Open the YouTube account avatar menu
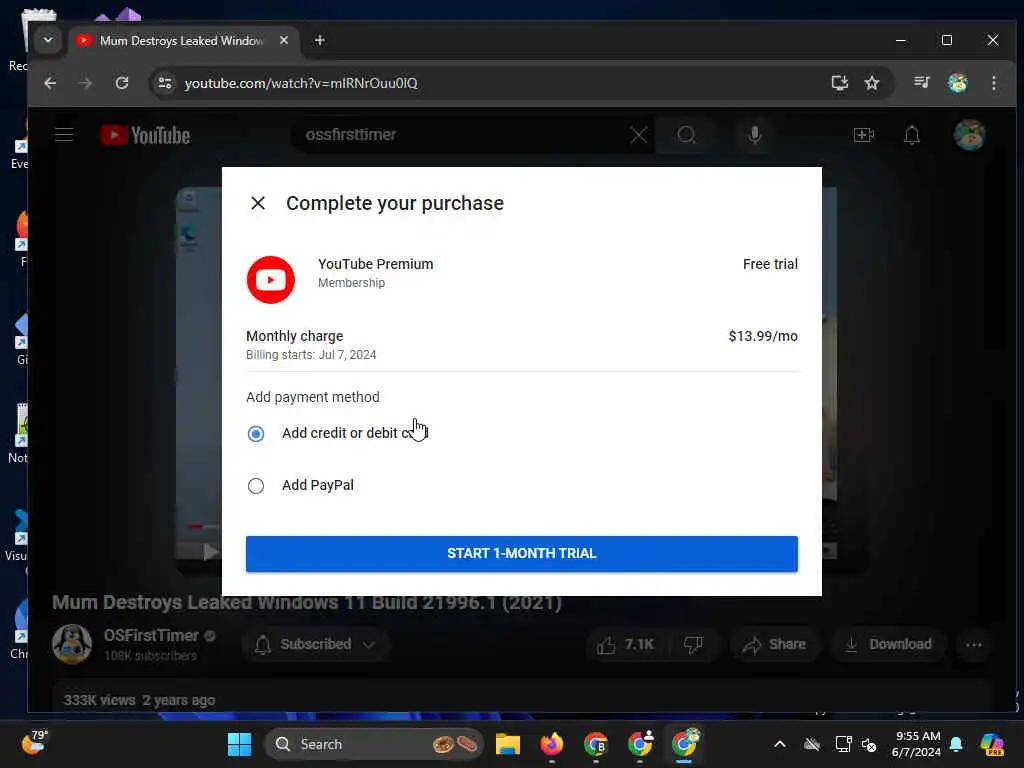 pyautogui.click(x=969, y=135)
